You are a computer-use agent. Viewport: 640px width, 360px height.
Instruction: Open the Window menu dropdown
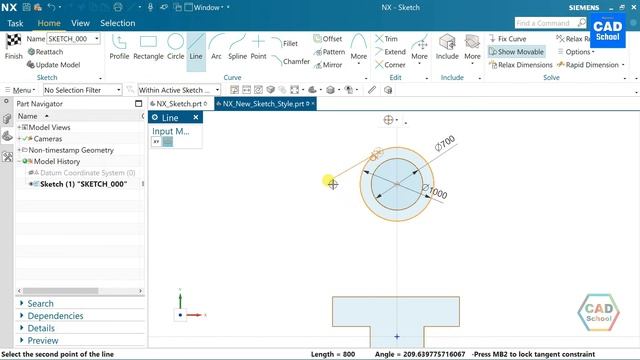coord(207,7)
